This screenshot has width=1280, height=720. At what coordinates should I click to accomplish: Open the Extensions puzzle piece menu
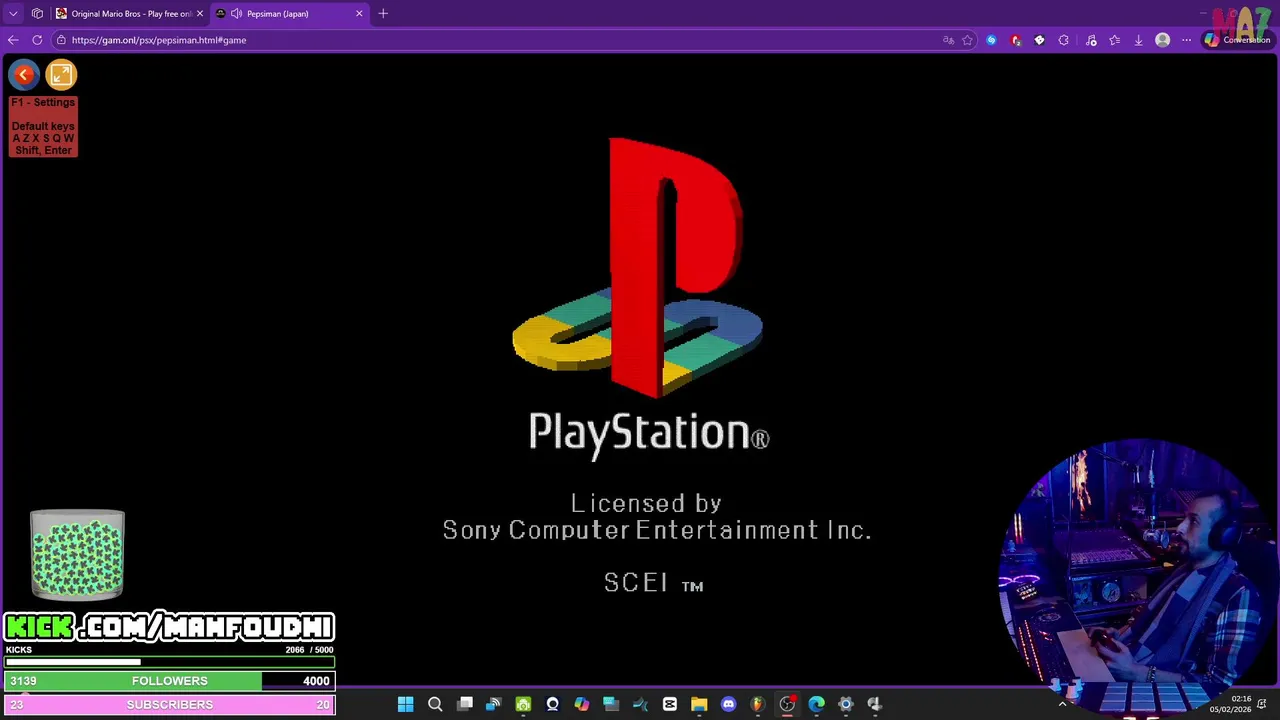point(1064,40)
